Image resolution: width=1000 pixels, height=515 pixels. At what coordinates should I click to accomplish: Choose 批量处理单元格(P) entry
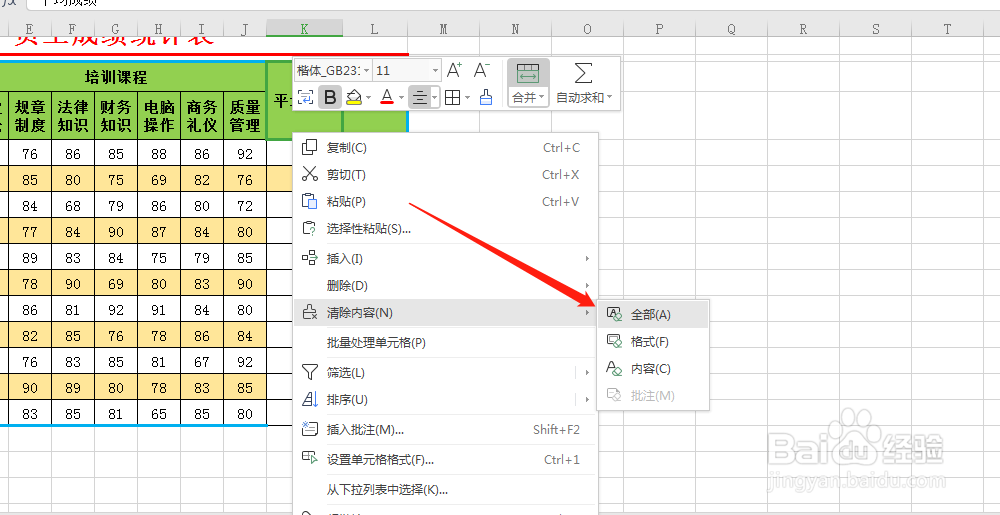pos(445,343)
